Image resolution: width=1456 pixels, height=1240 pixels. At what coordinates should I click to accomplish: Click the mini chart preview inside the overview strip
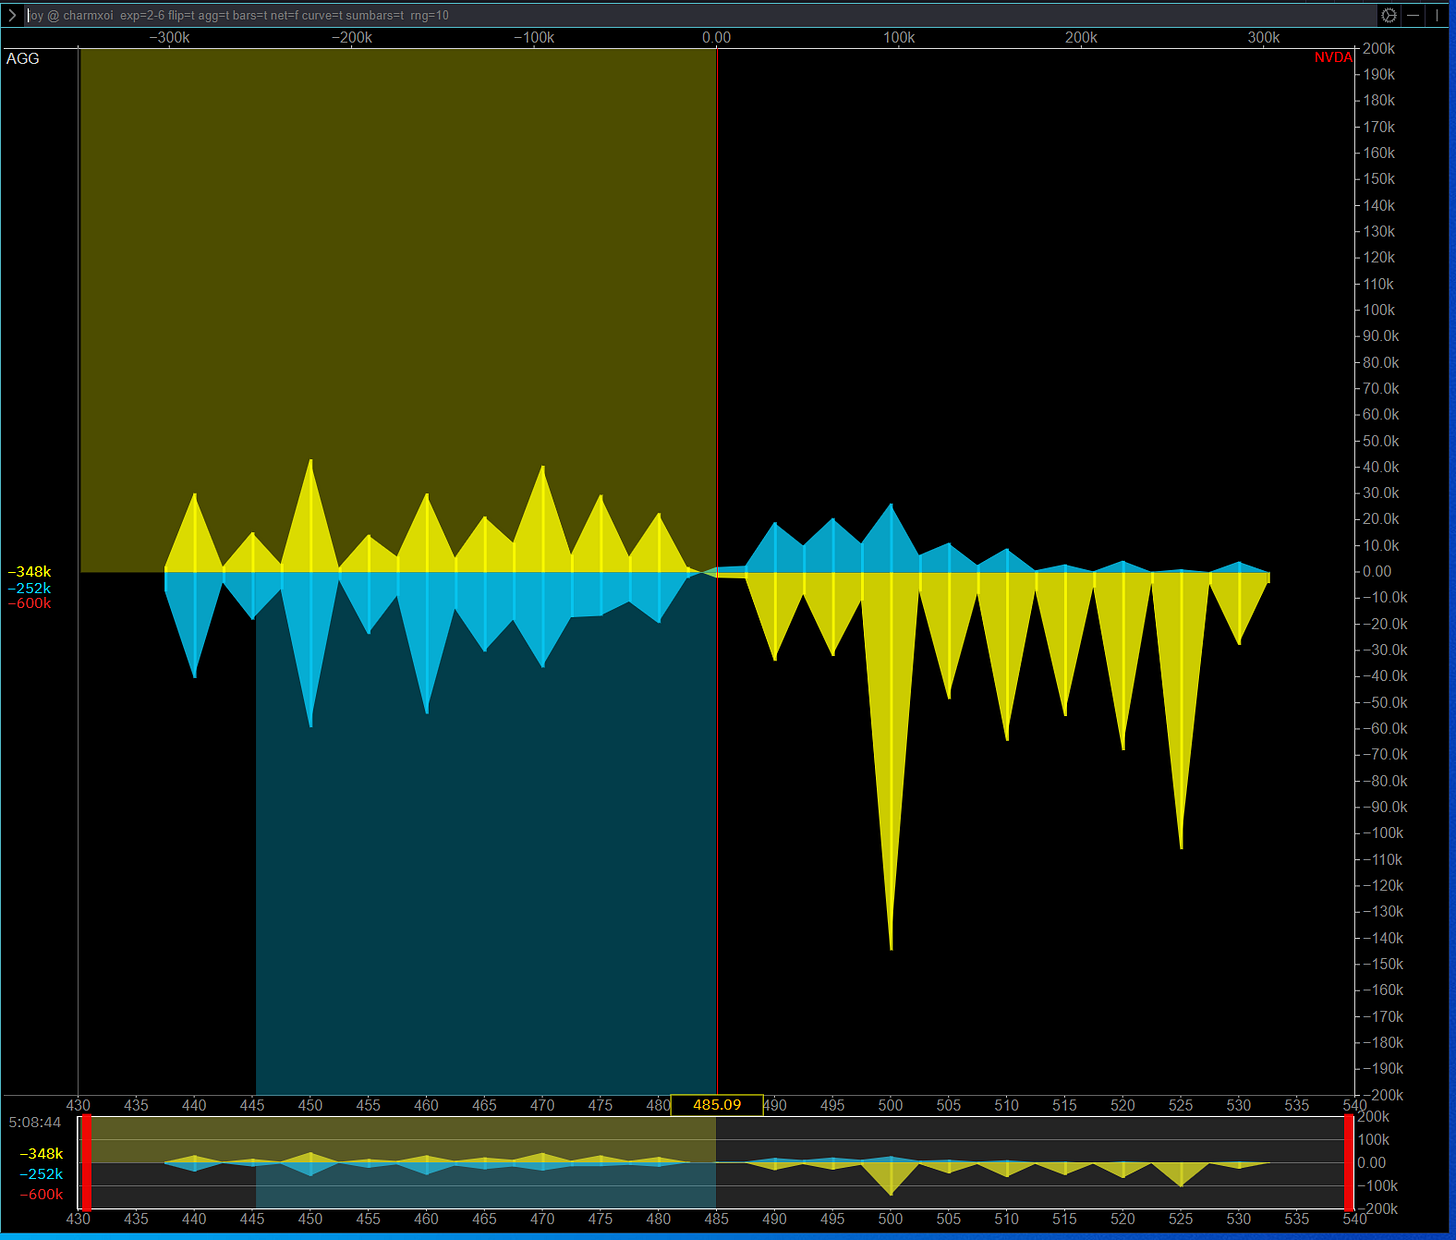coord(717,1162)
